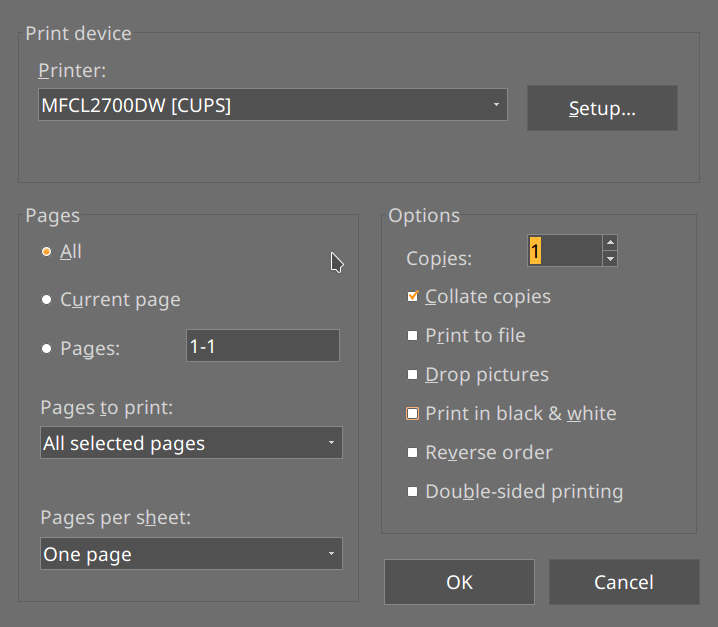The image size is (718, 627).
Task: Select the All pages radio button
Action: coord(47,252)
